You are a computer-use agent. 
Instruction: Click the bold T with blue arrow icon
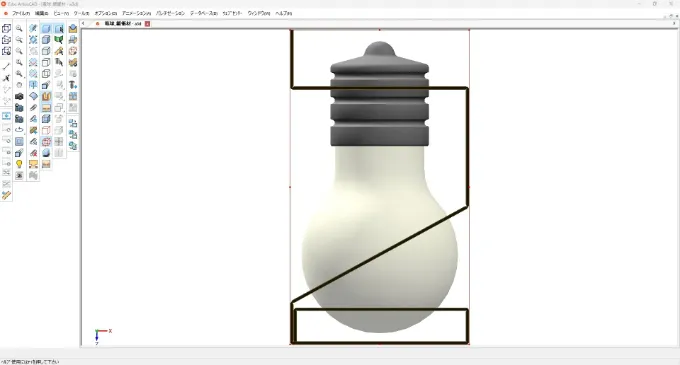pyautogui.click(x=73, y=85)
